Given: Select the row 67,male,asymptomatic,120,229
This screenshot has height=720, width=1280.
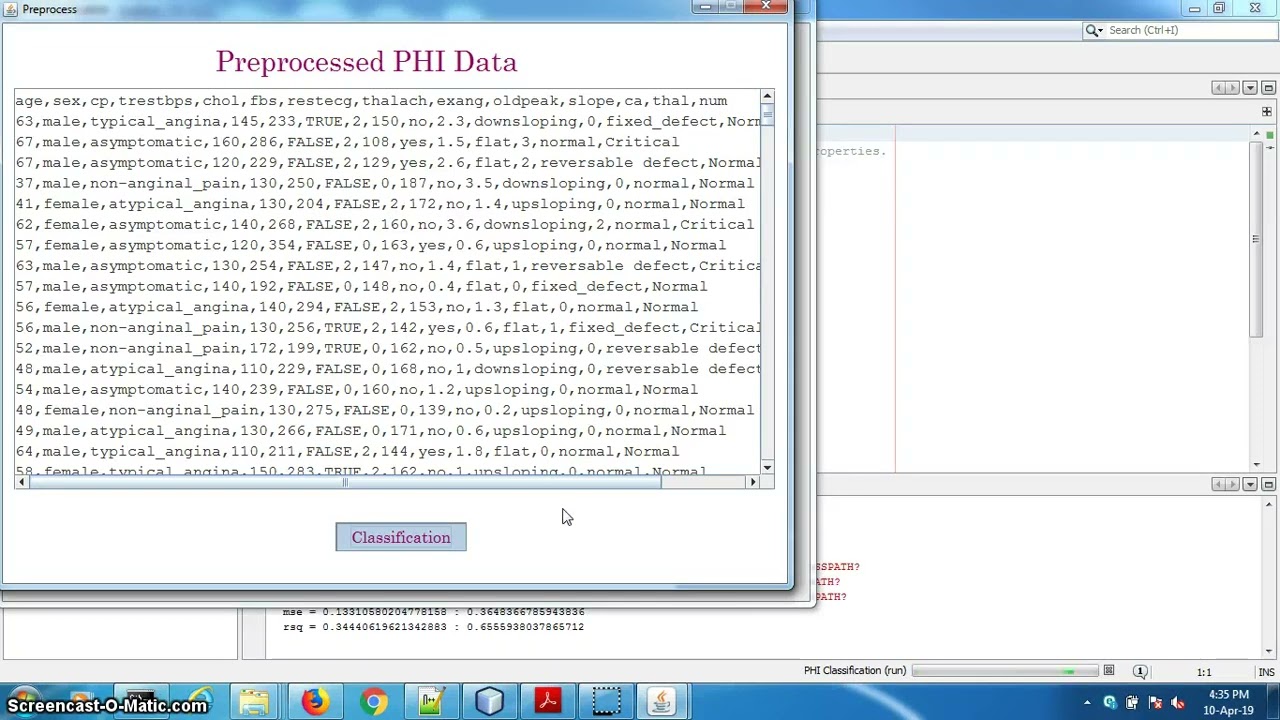Looking at the screenshot, I should (x=388, y=163).
